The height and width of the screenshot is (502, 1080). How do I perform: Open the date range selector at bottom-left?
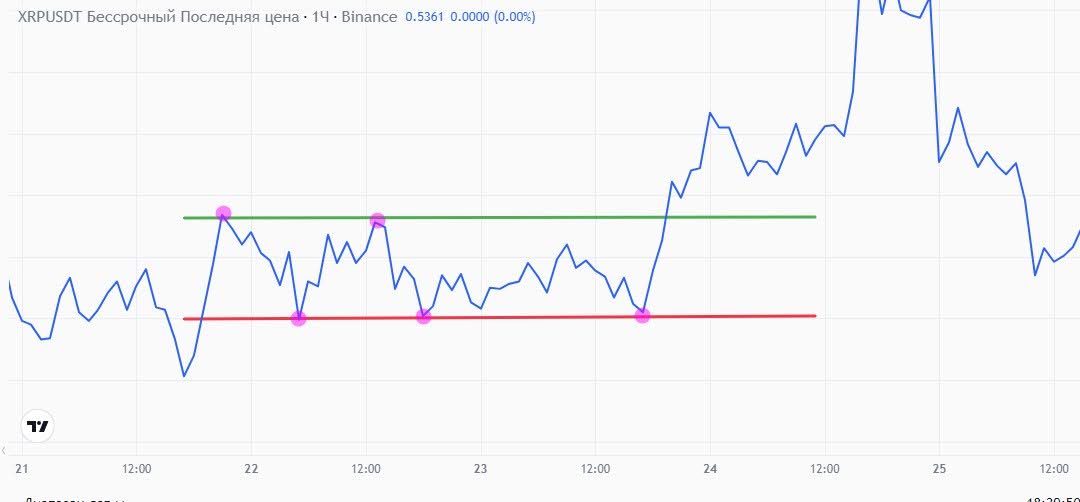74,499
